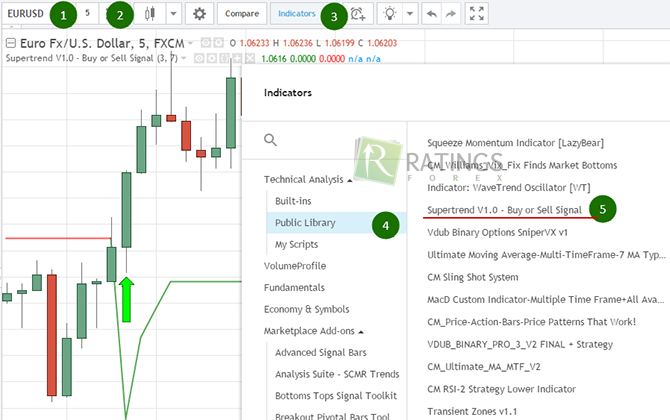Select My Scripts category
Image resolution: width=670 pixels, height=420 pixels.
pyautogui.click(x=297, y=244)
